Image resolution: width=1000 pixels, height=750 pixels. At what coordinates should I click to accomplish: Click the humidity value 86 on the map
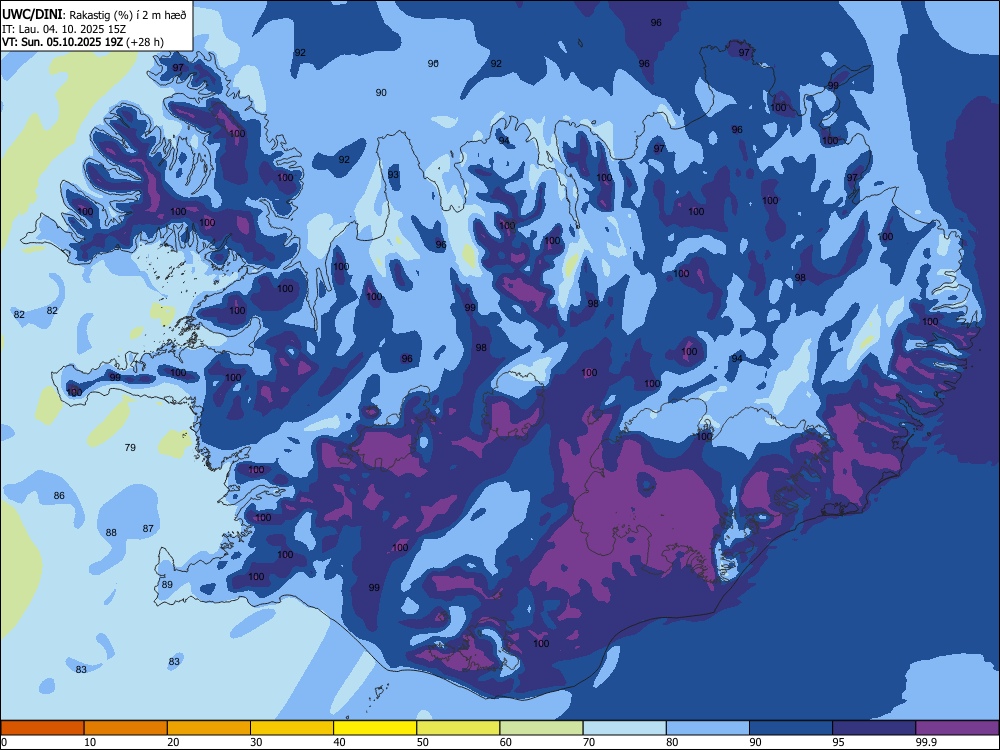(59, 496)
